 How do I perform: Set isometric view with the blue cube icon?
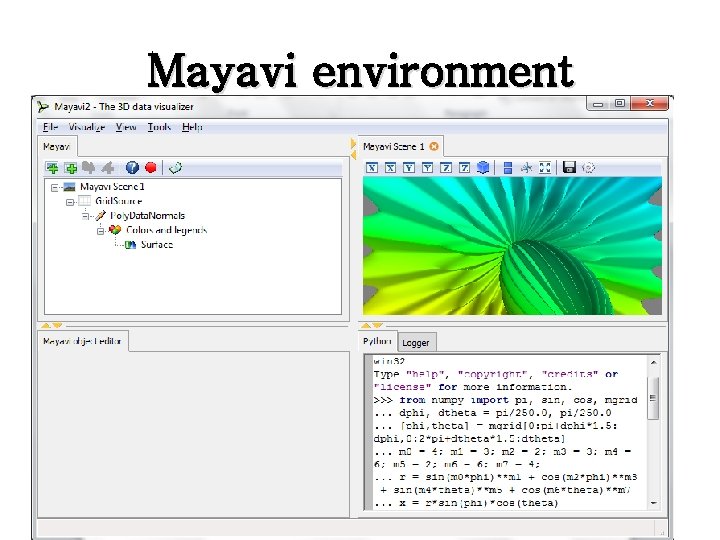(483, 168)
